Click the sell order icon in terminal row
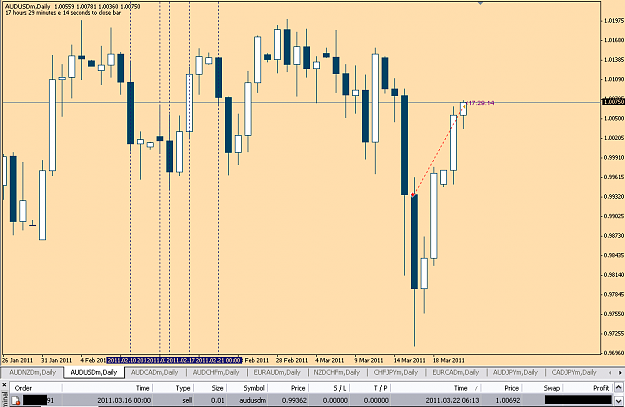The height and width of the screenshot is (407, 625). 16,401
